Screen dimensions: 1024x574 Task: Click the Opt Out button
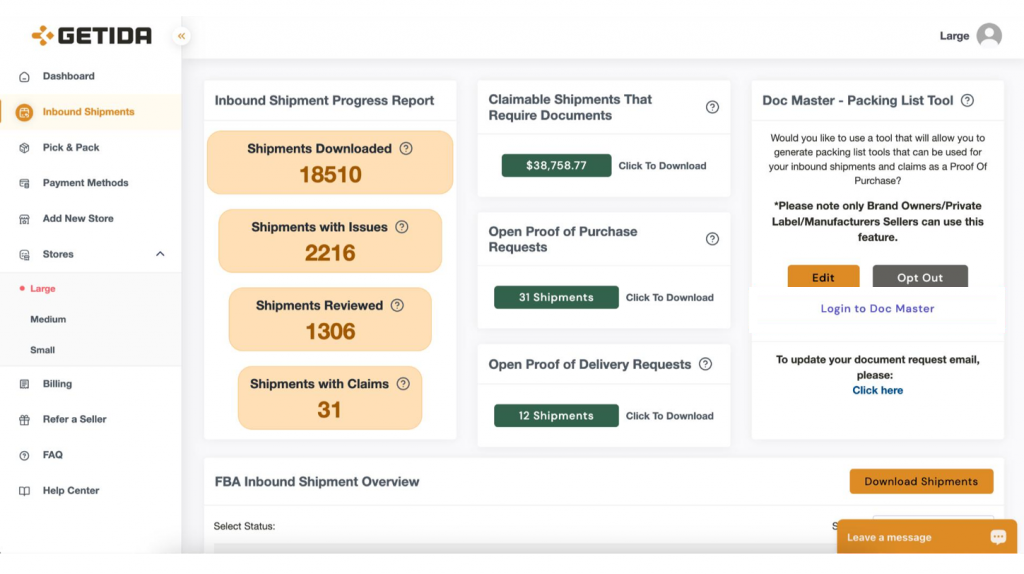(x=920, y=276)
